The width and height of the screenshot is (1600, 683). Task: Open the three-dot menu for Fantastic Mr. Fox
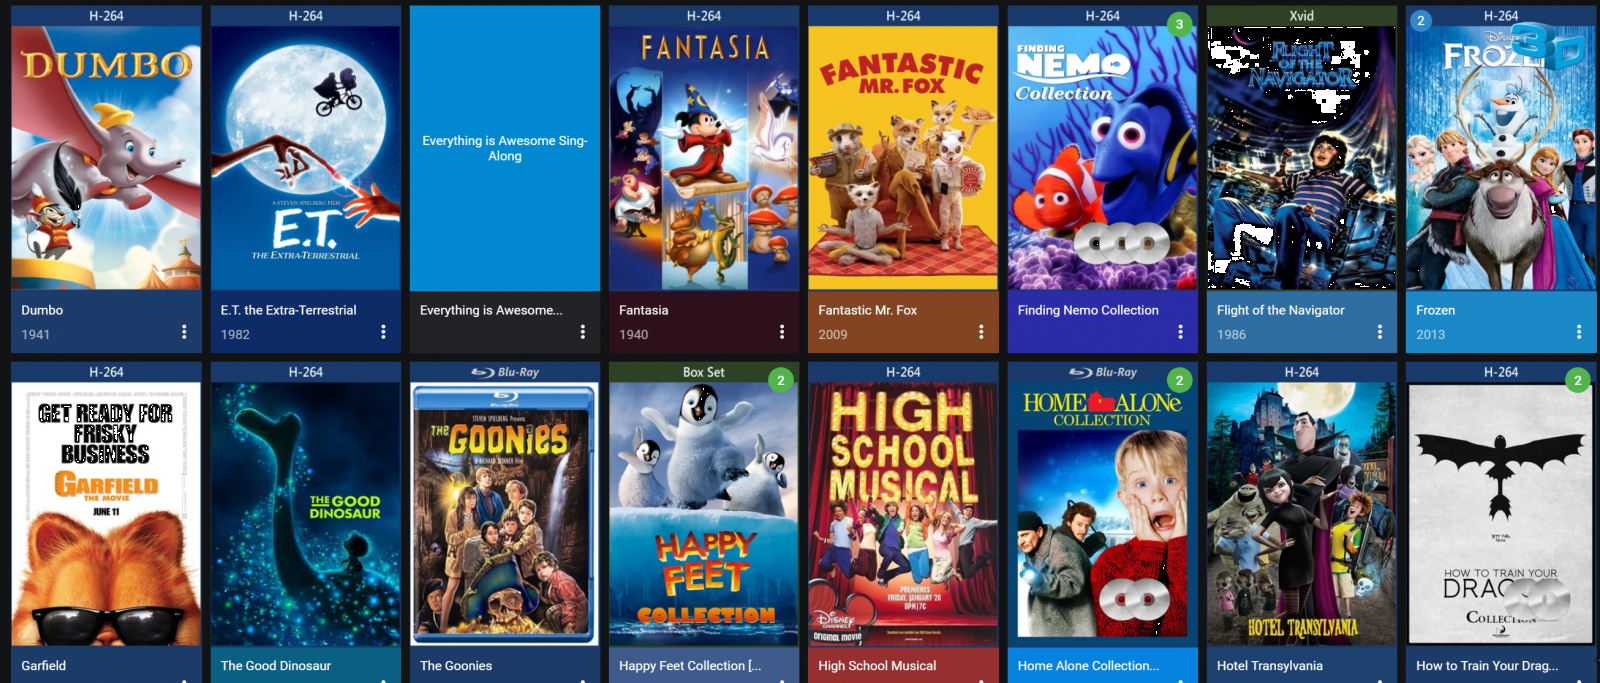(981, 332)
